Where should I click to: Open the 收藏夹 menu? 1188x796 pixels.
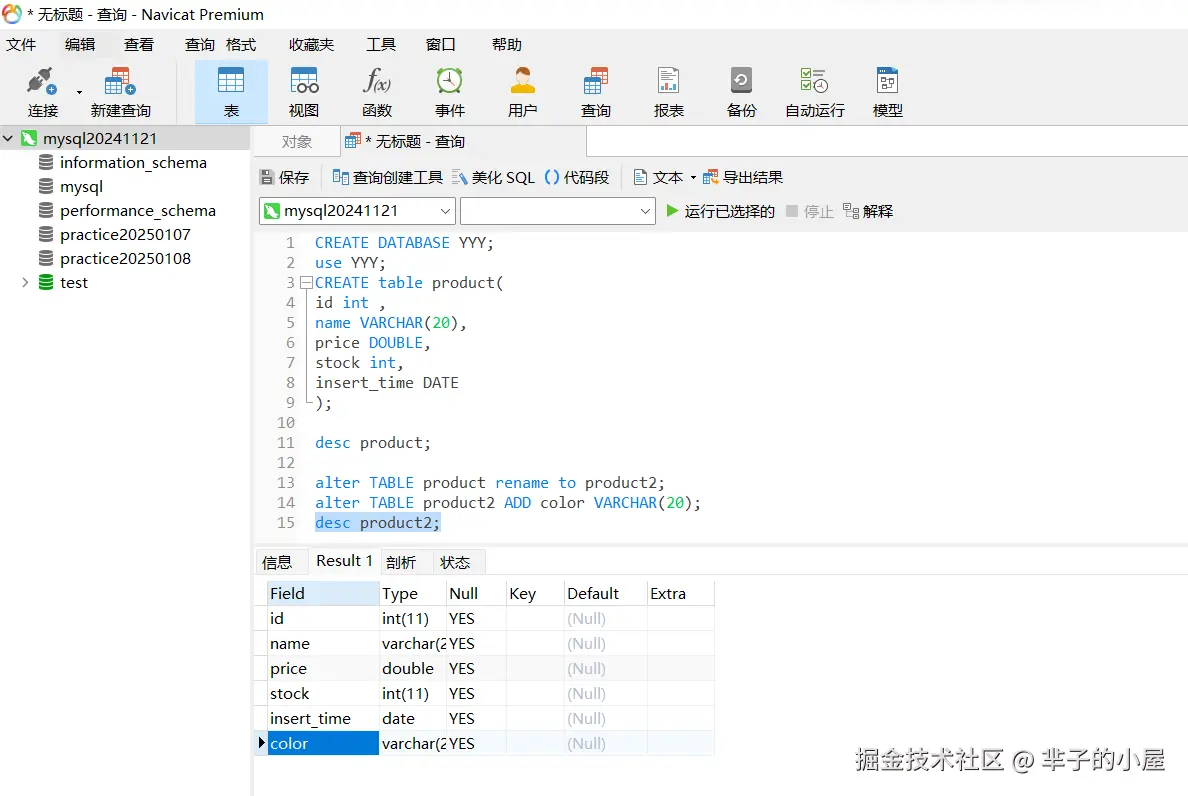(x=311, y=45)
